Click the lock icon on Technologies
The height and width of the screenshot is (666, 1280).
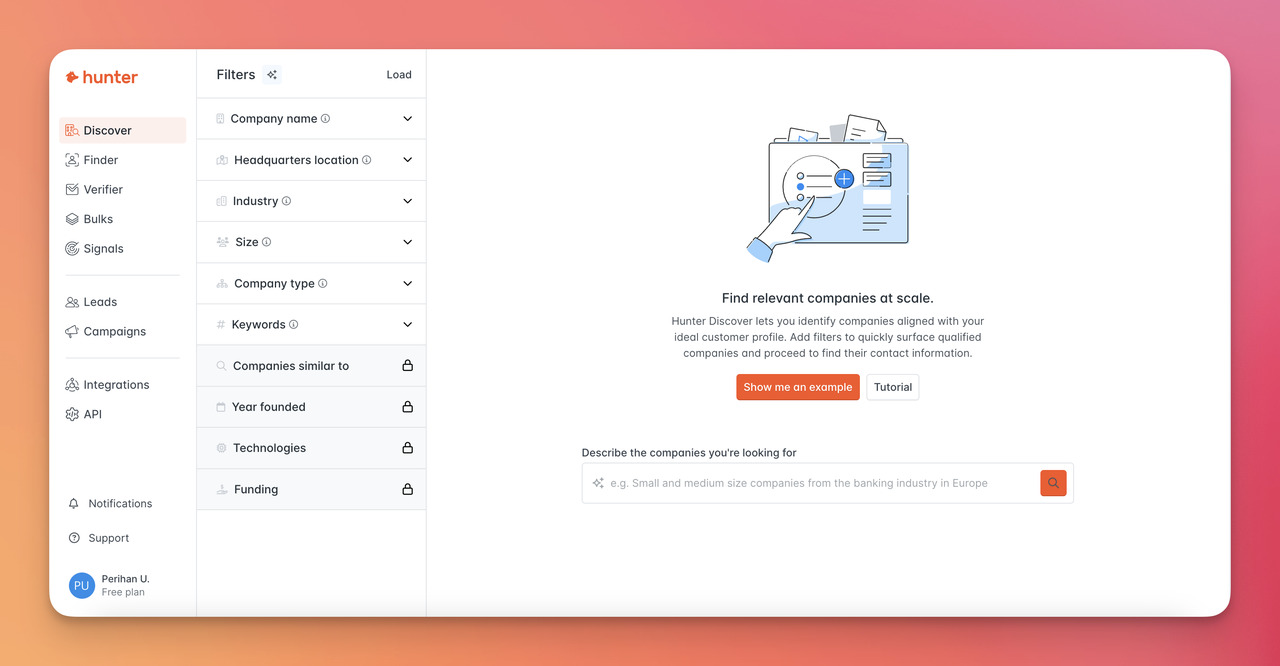(407, 448)
